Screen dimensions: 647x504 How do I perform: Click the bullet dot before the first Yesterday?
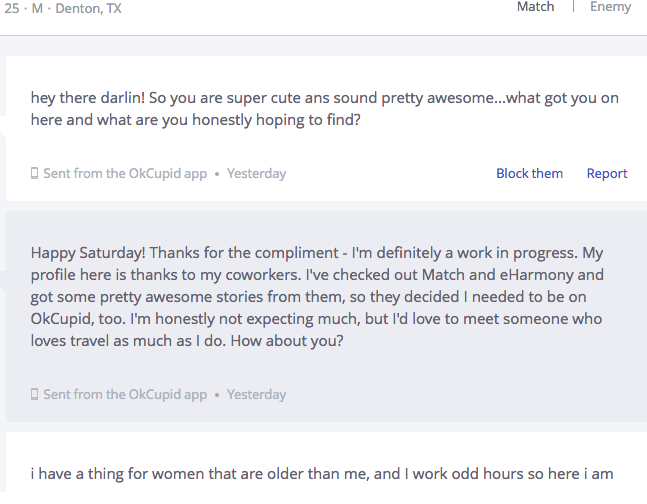coord(217,174)
